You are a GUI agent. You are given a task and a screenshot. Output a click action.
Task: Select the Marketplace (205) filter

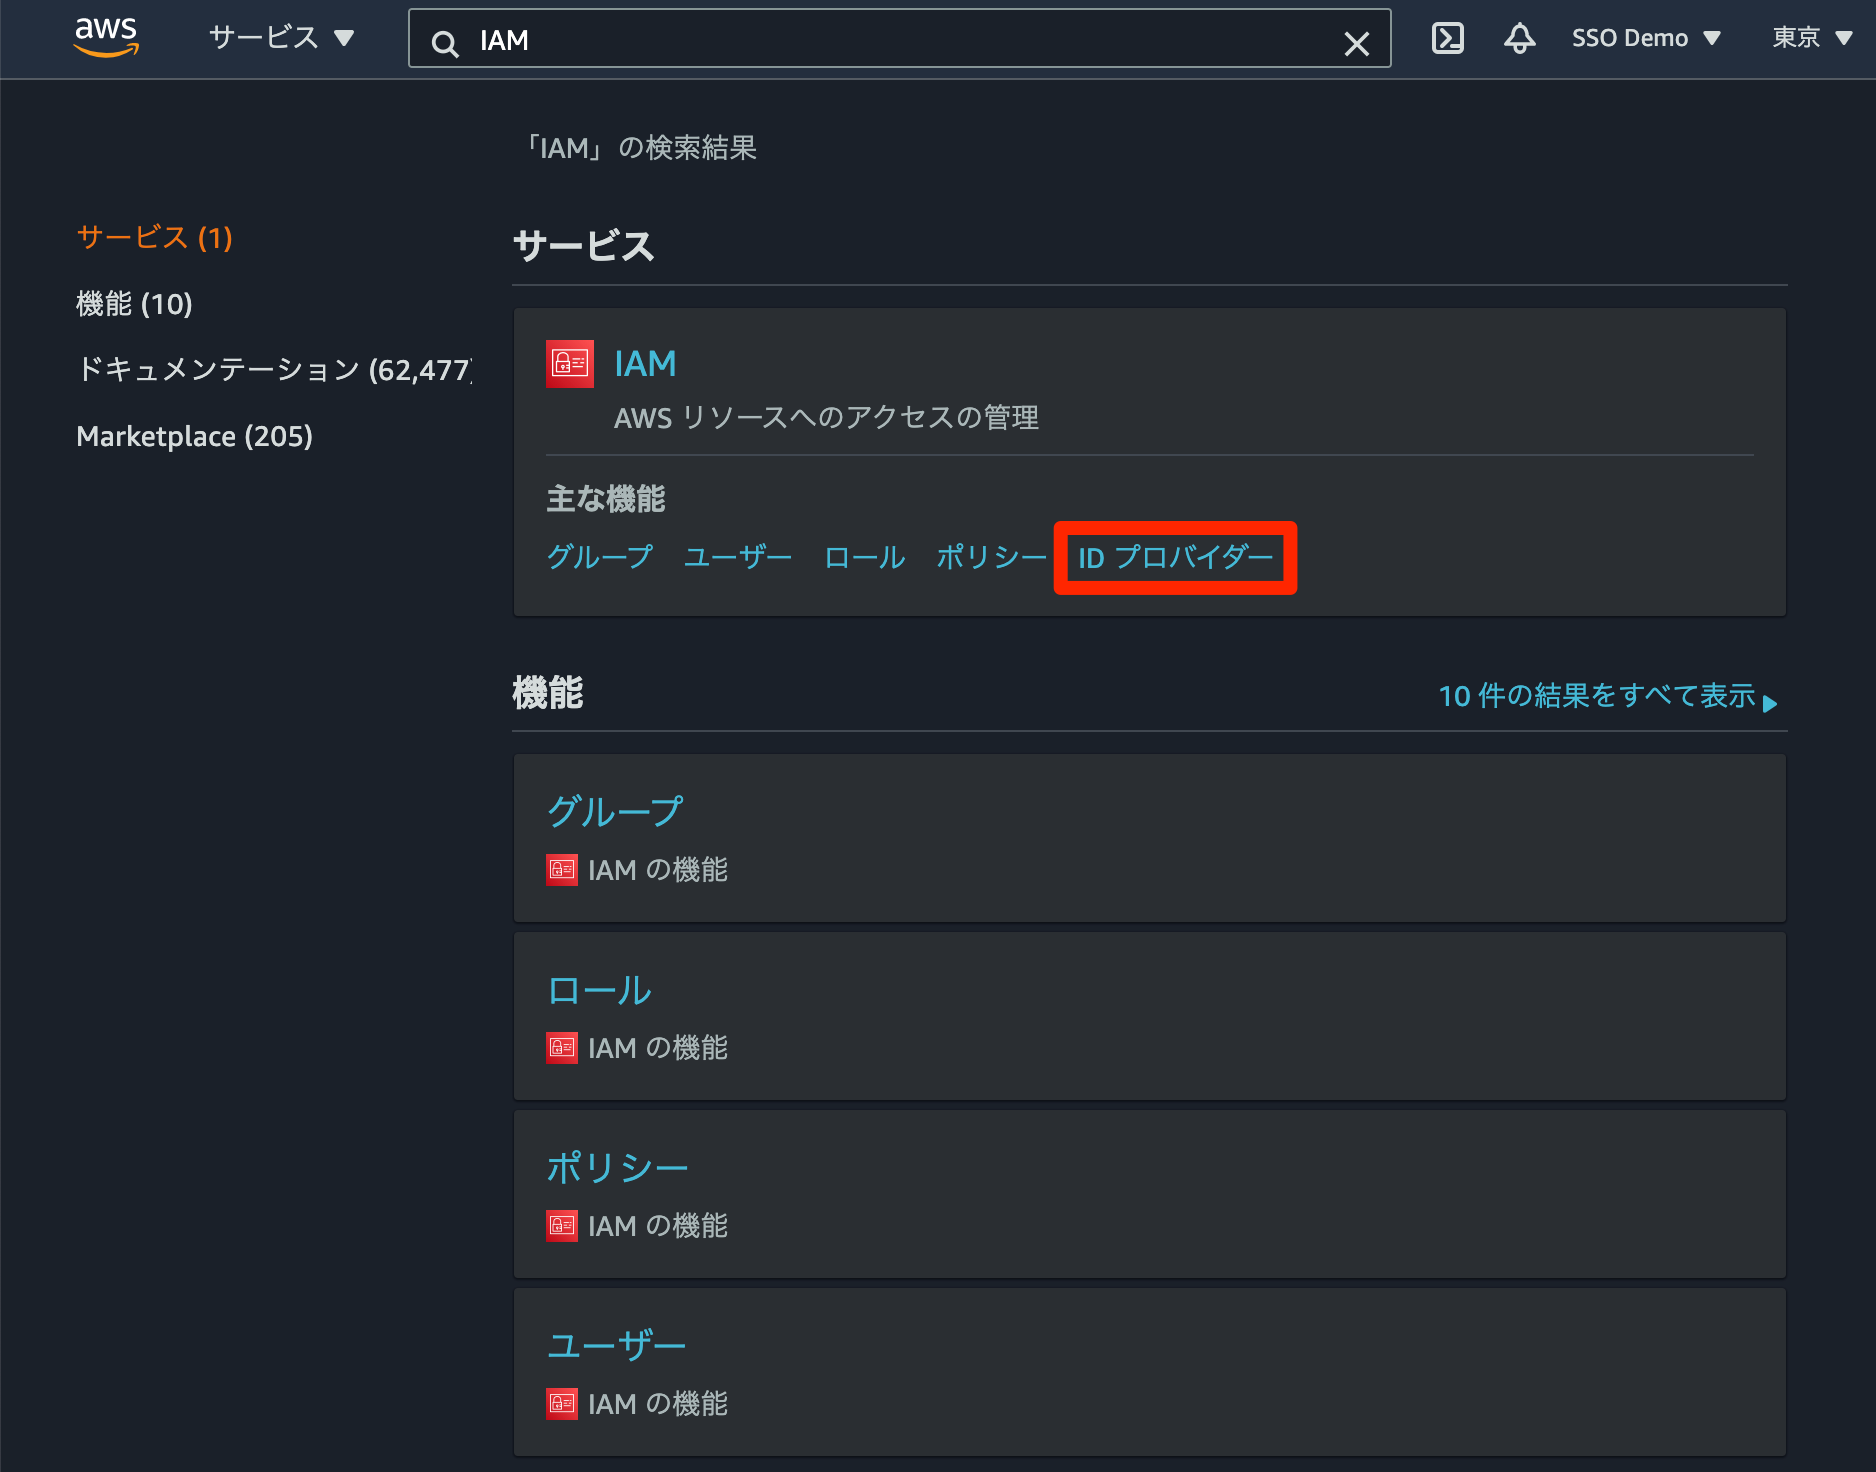194,436
